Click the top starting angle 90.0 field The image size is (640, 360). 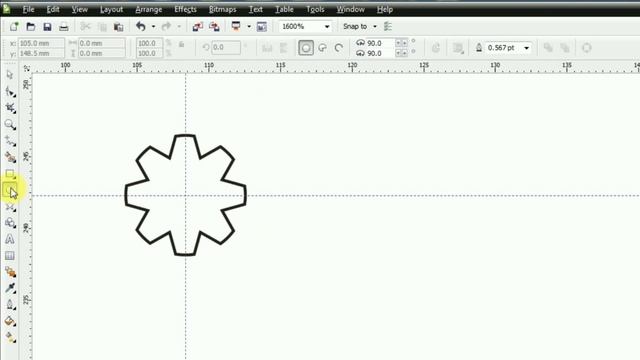pyautogui.click(x=380, y=43)
